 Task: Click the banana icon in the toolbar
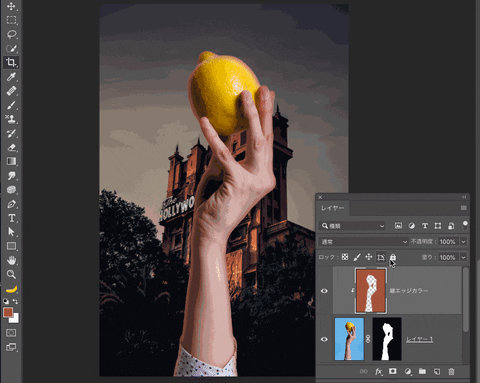pyautogui.click(x=11, y=289)
